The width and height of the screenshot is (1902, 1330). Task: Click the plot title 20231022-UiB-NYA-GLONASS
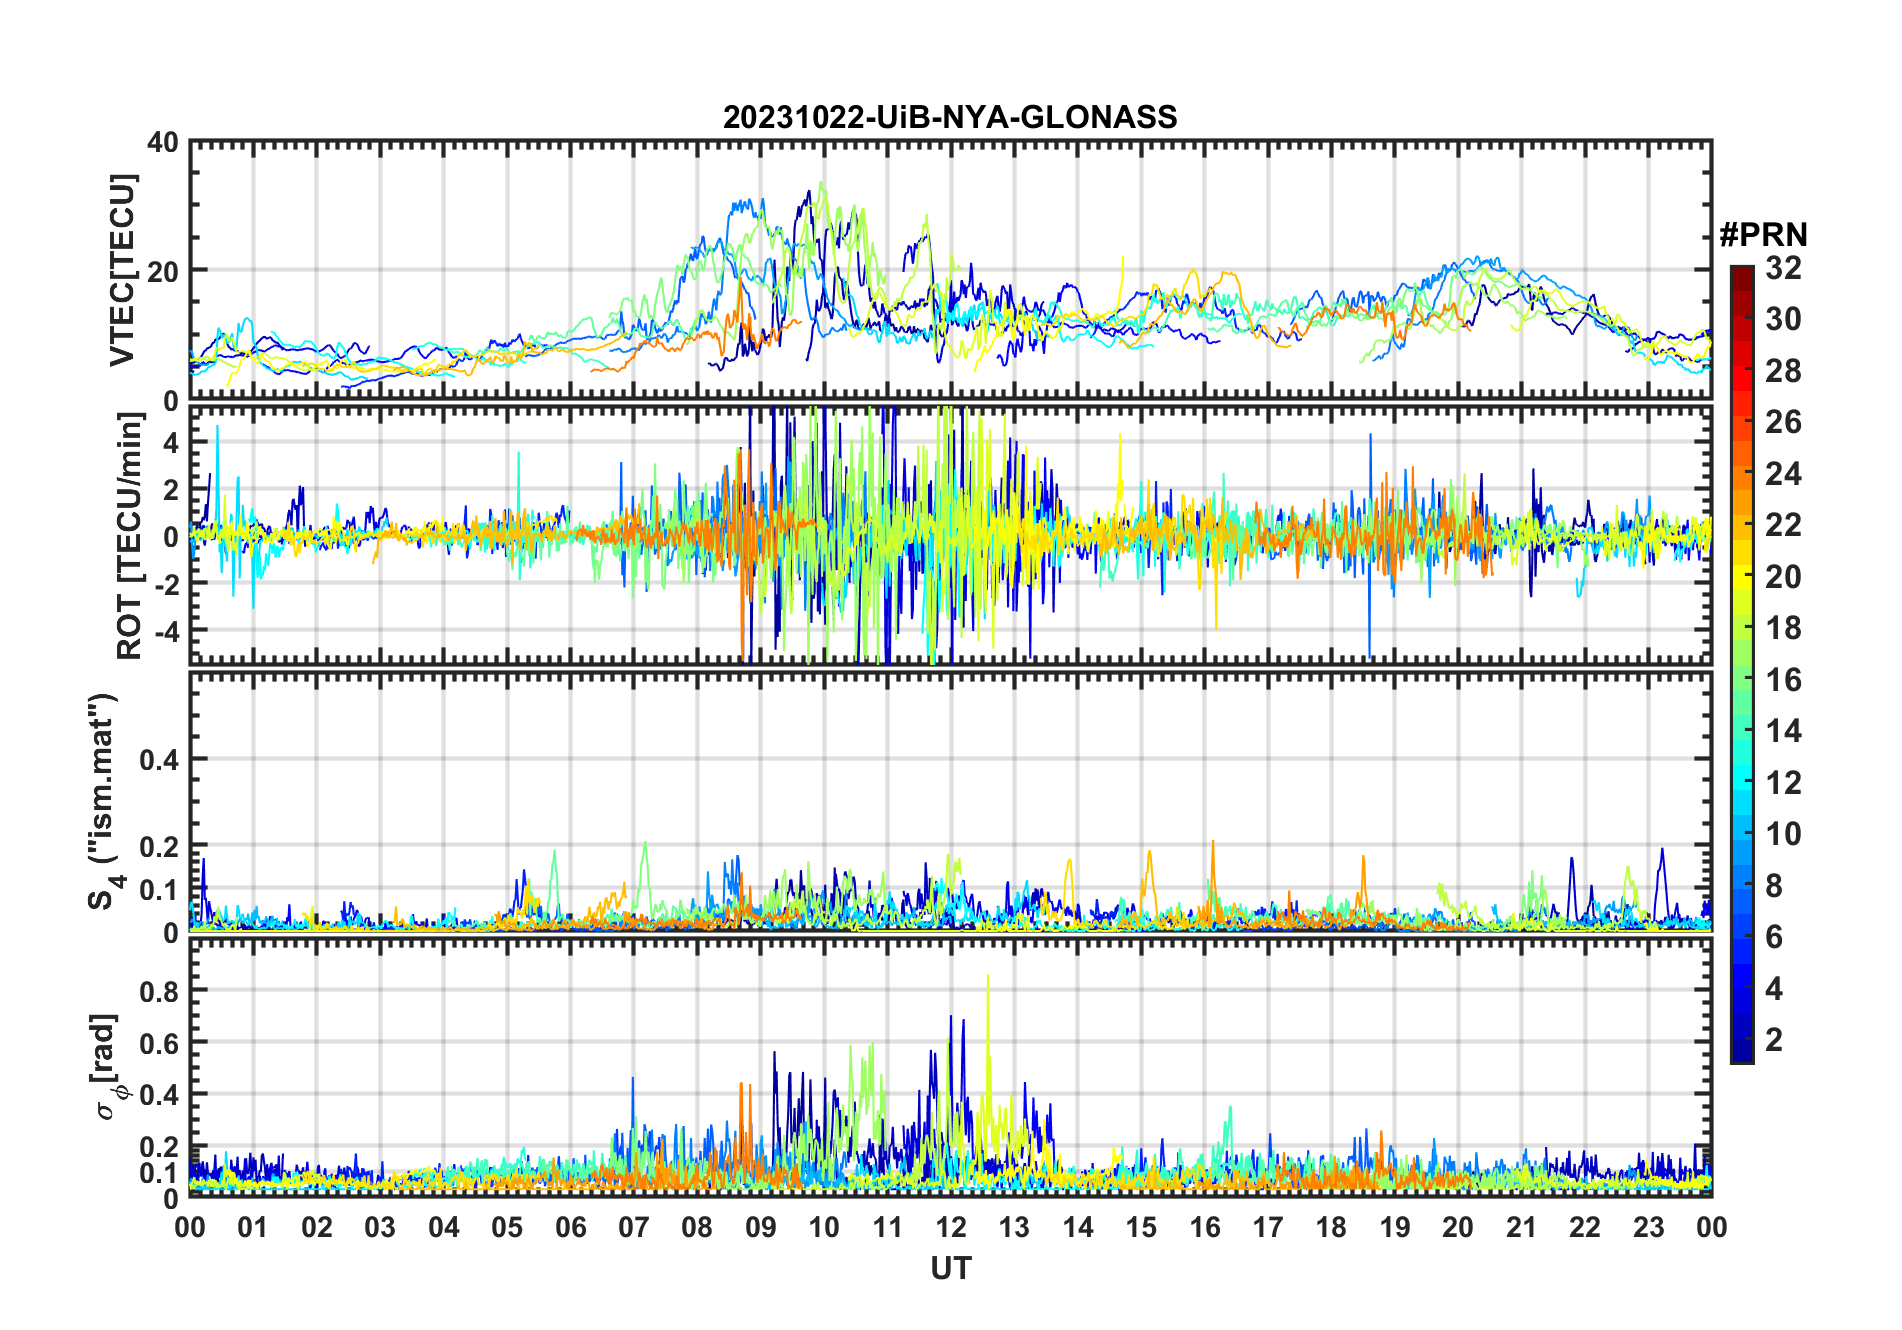point(950,118)
